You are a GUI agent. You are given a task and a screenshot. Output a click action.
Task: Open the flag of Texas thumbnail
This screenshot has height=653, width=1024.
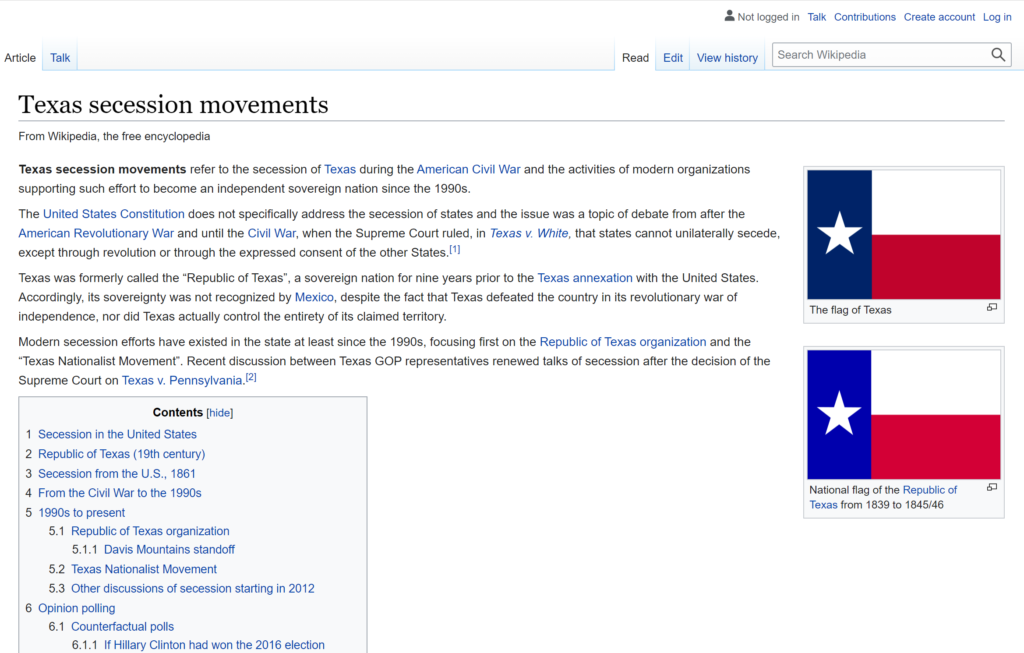click(904, 234)
